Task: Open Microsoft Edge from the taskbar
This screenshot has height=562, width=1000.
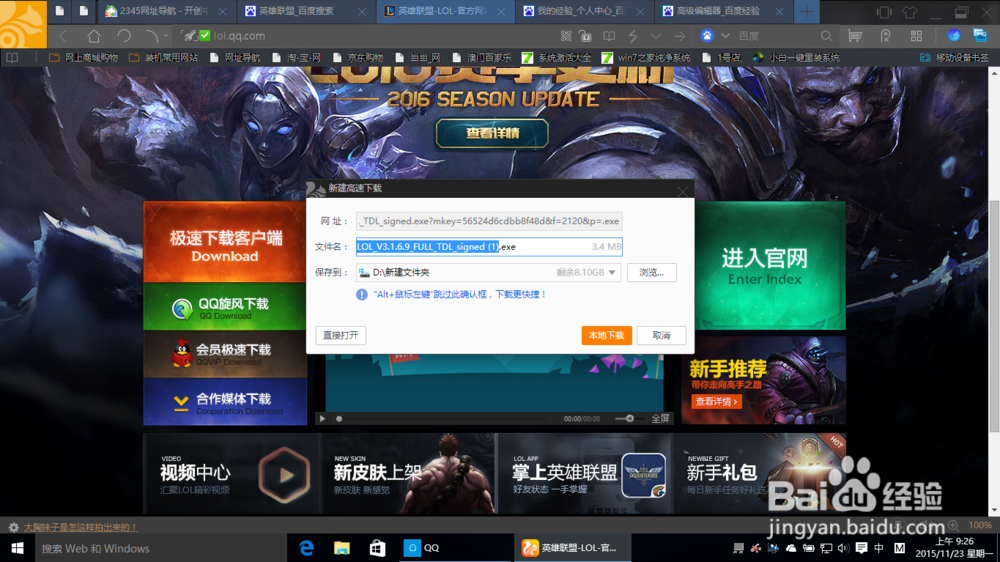Action: tap(306, 548)
